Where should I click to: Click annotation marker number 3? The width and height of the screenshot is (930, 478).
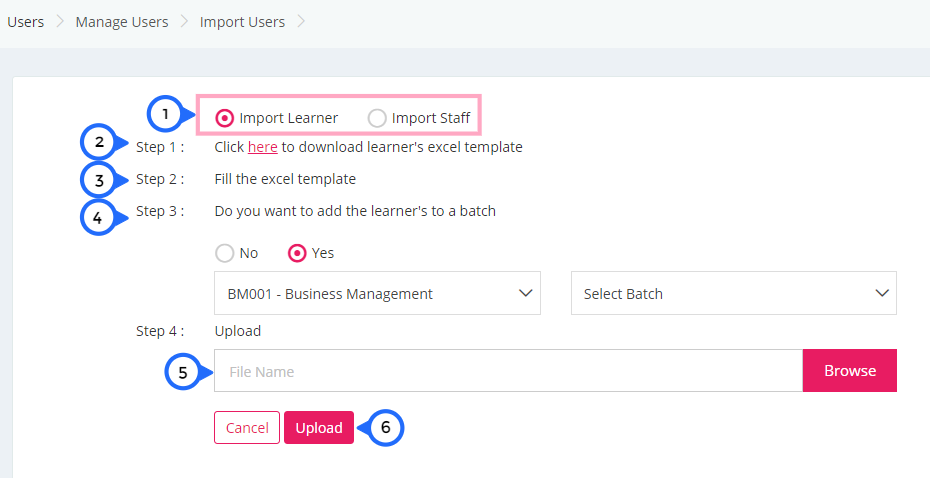pos(99,180)
